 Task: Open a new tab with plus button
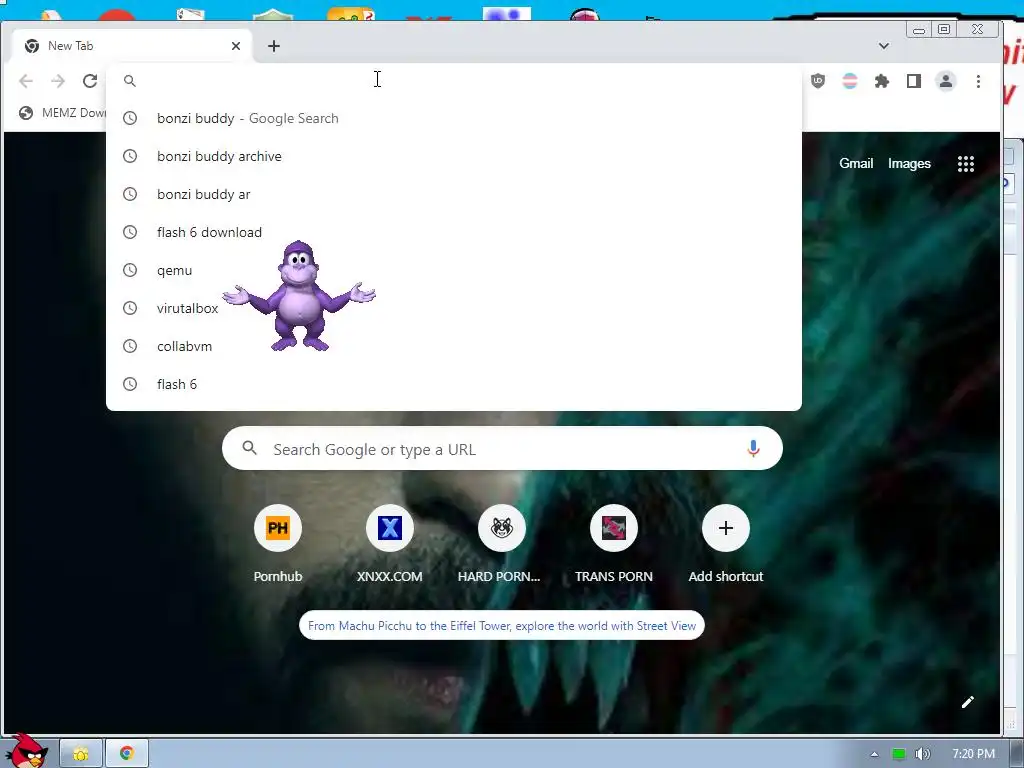[x=274, y=46]
